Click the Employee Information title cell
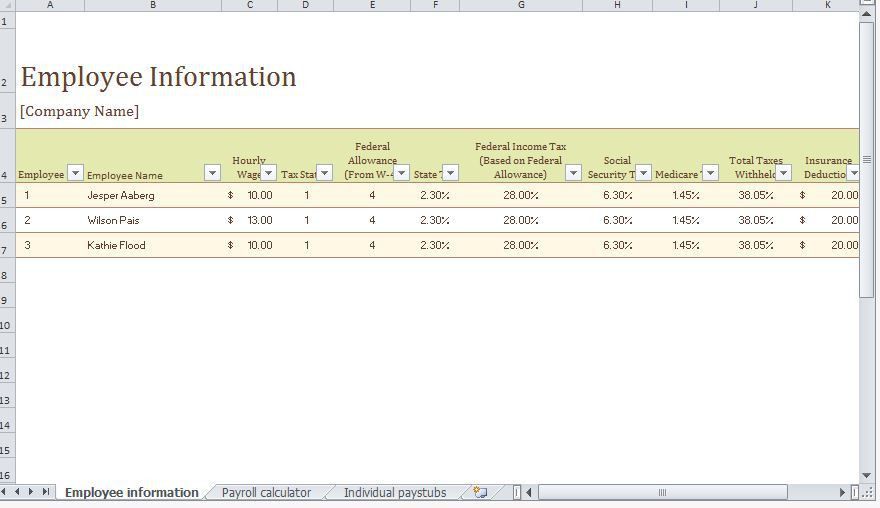The image size is (880, 508). (x=158, y=77)
